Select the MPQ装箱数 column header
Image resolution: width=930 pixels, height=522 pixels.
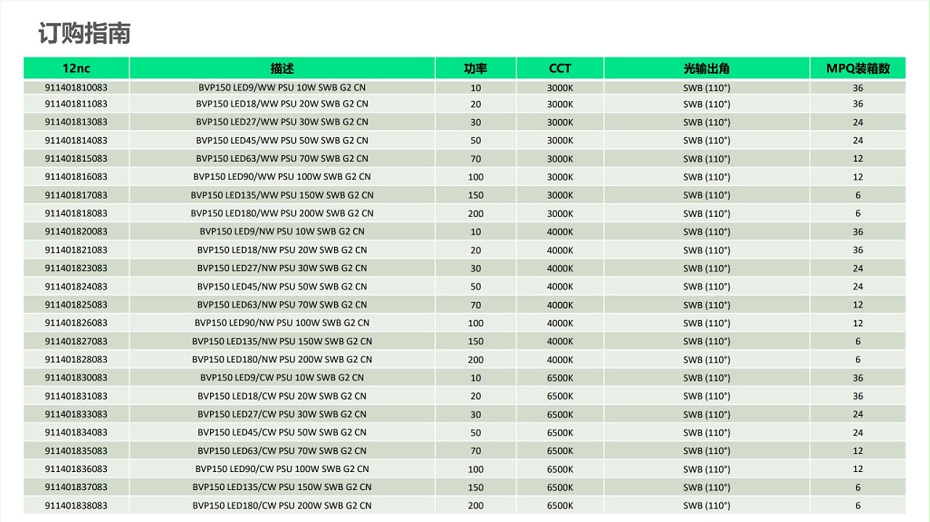[858, 68]
